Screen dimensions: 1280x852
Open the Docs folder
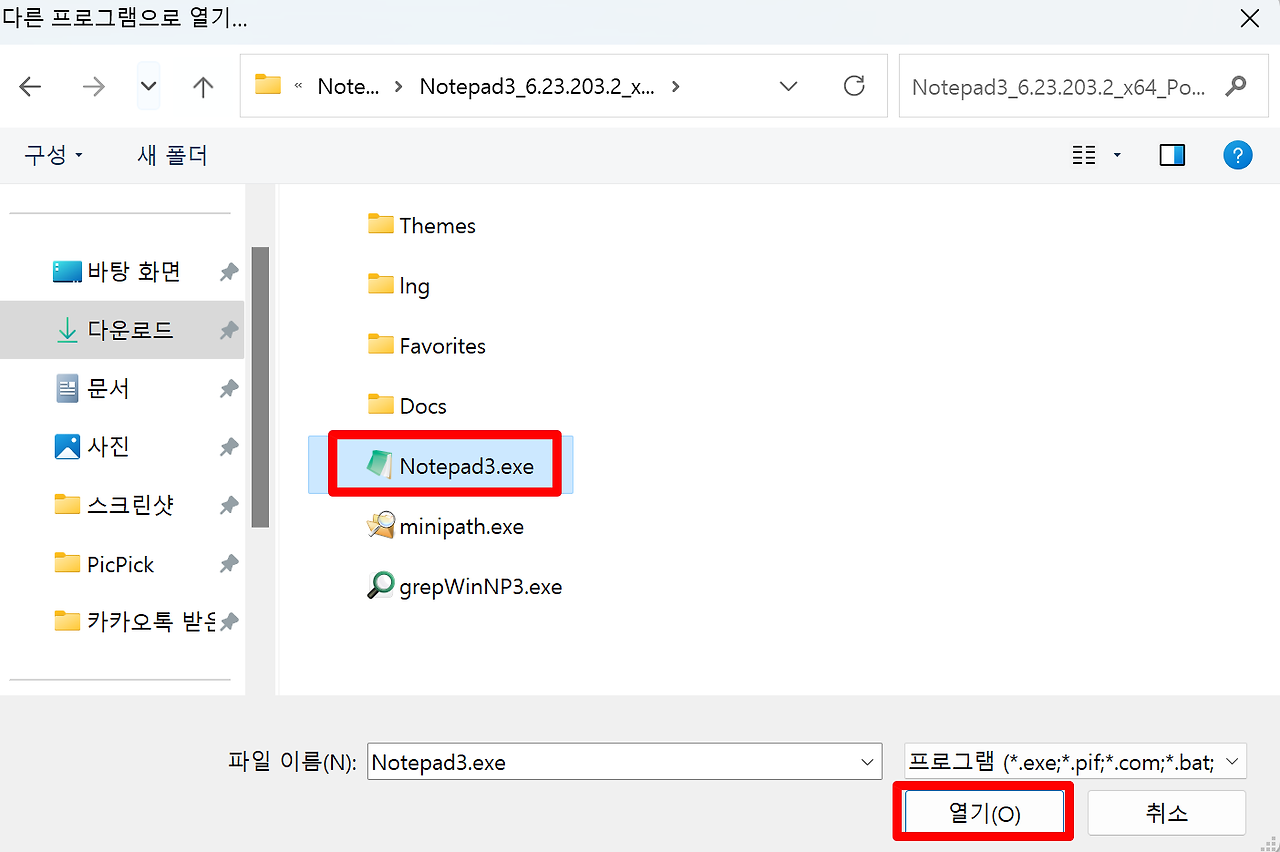(421, 405)
